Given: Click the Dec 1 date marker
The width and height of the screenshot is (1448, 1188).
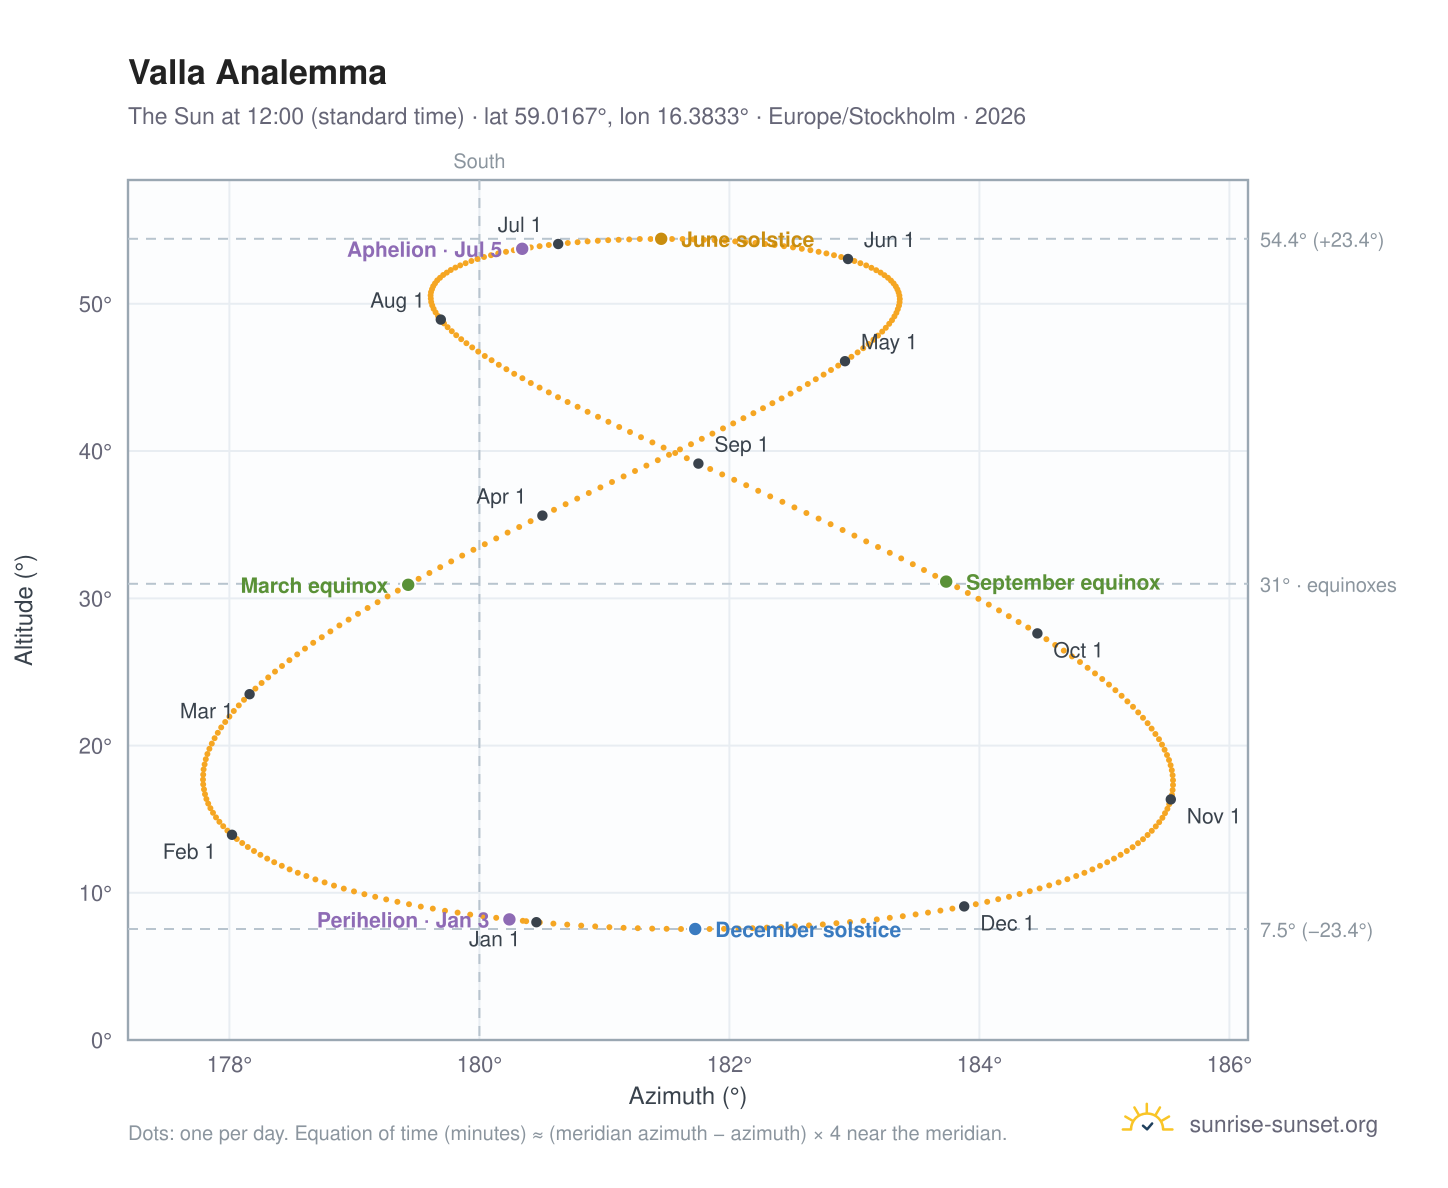Looking at the screenshot, I should [x=964, y=906].
